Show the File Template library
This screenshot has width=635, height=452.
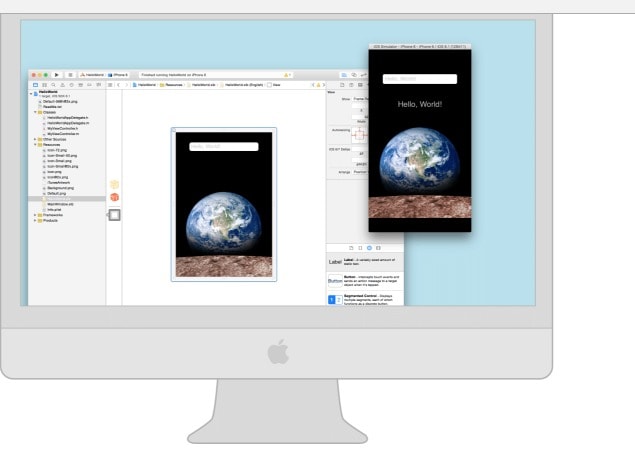coord(351,248)
